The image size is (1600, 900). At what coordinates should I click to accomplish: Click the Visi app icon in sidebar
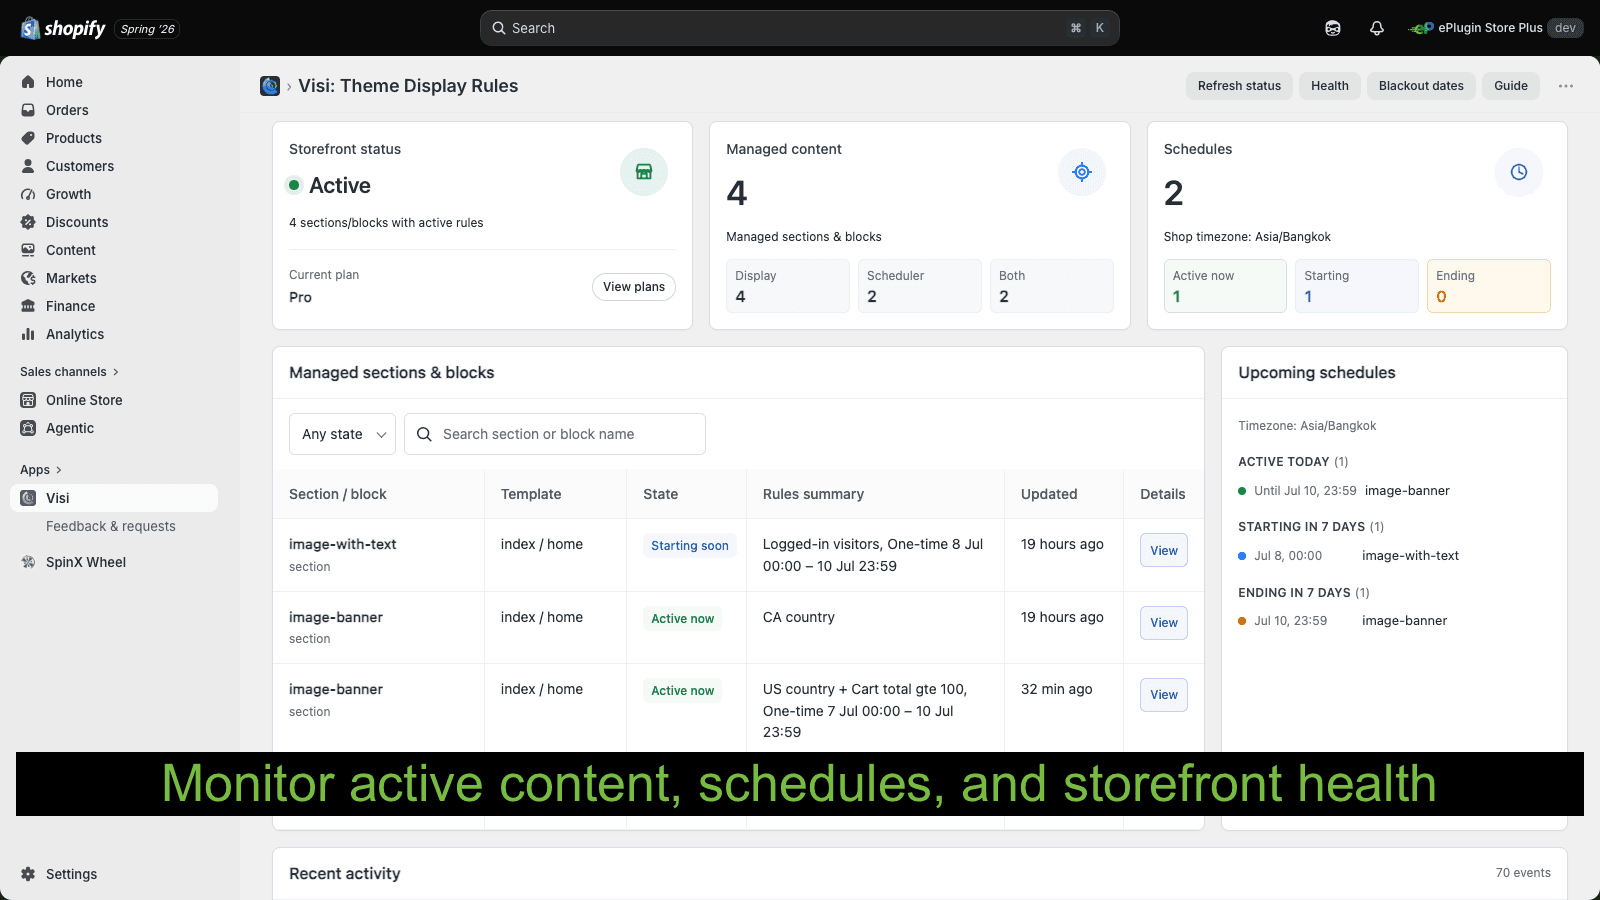click(x=28, y=498)
